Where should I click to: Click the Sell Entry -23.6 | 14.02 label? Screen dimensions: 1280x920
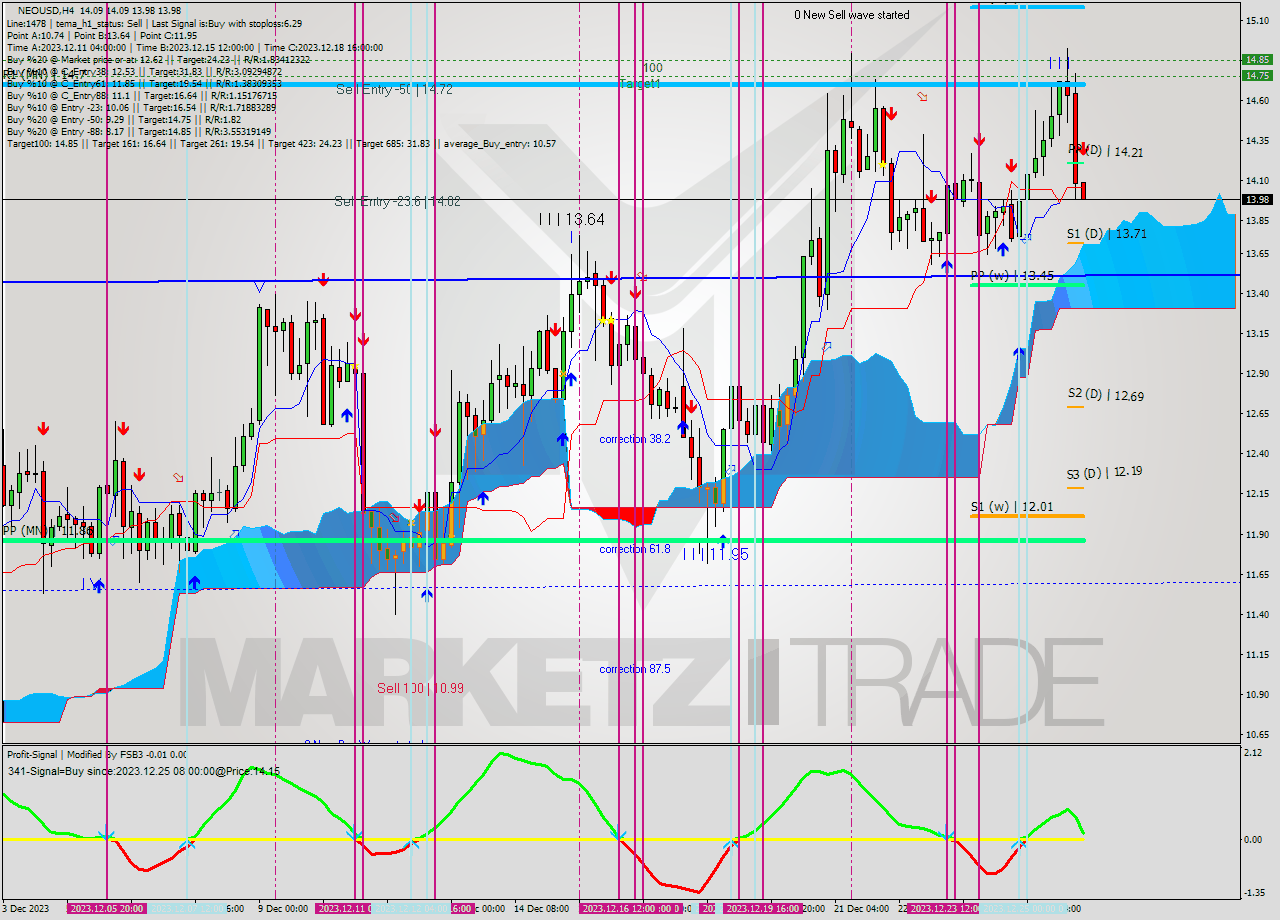tap(397, 202)
